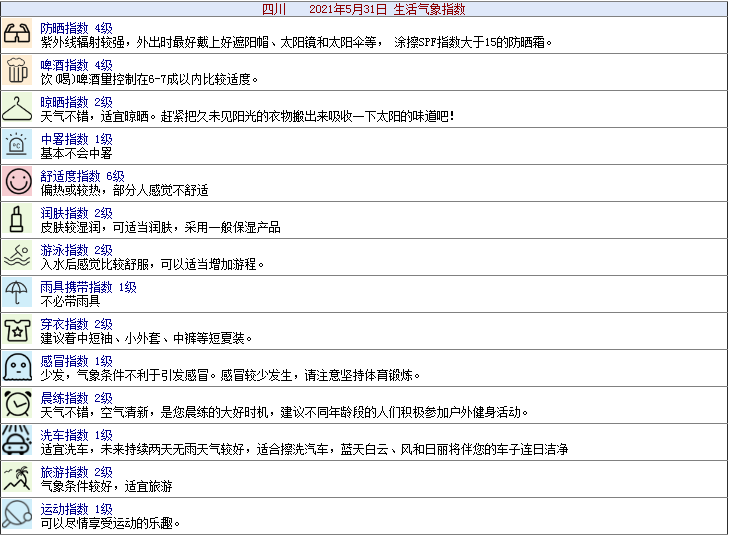Click the 四川 生活气象指数 header title
The height and width of the screenshot is (537, 732).
[x=364, y=9]
